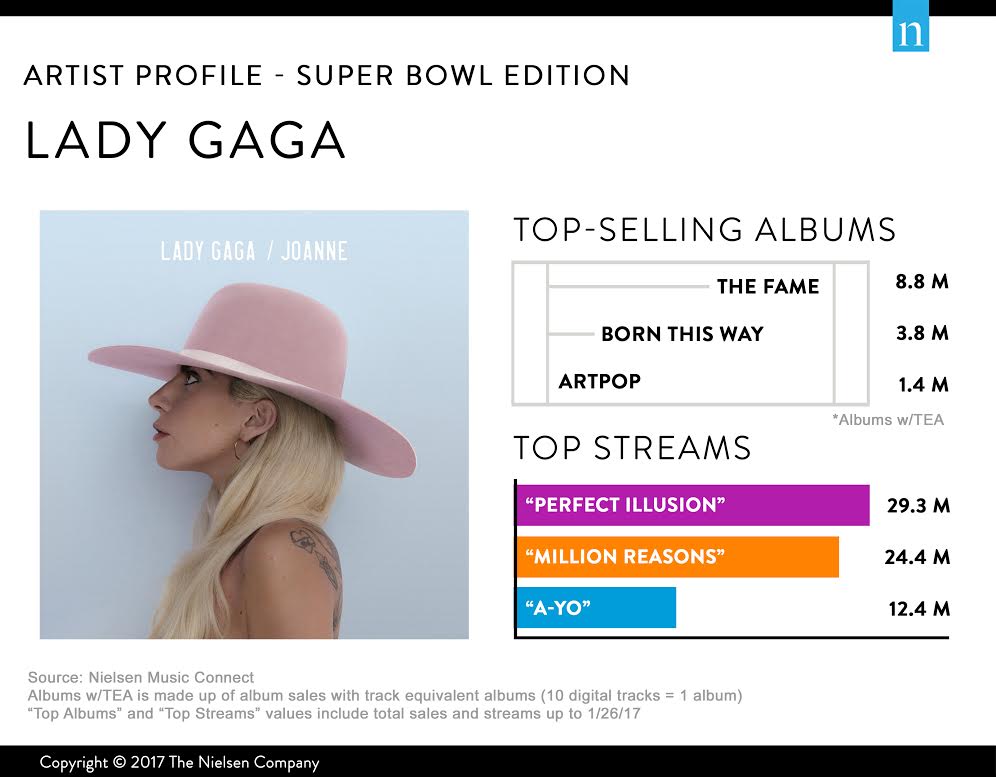Click the orange "Million Reasons" bar
This screenshot has width=996, height=777.
pos(677,557)
